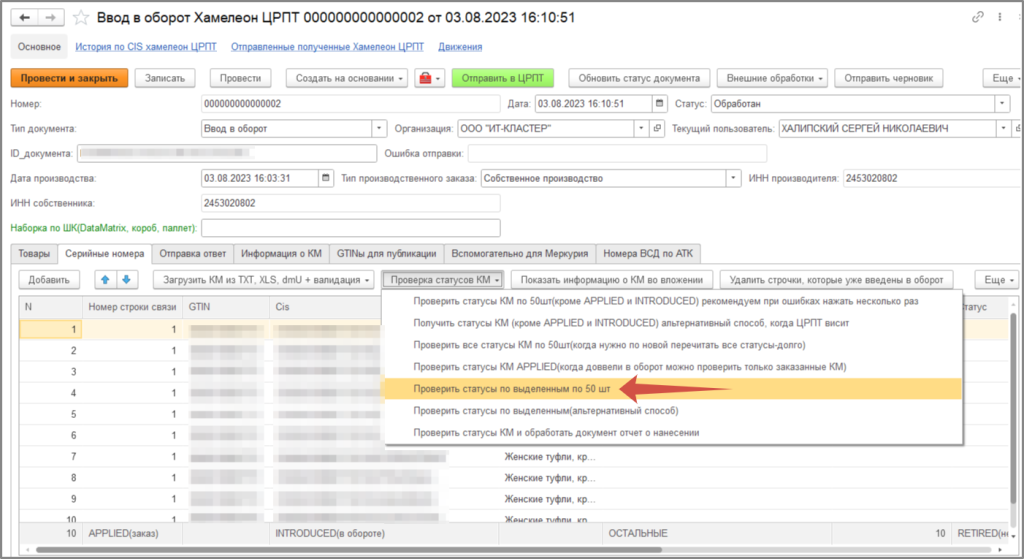1024x559 pixels.
Task: Click Показать информацию о КМ во вложении
Action: pos(612,280)
